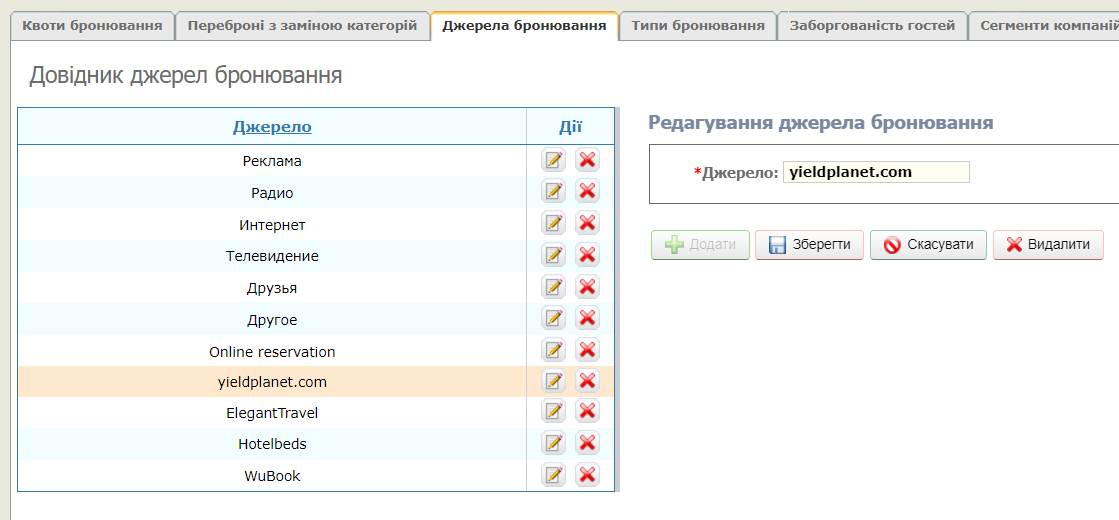Open editing for Друзья source
This screenshot has height=520, width=1119.
coord(553,288)
